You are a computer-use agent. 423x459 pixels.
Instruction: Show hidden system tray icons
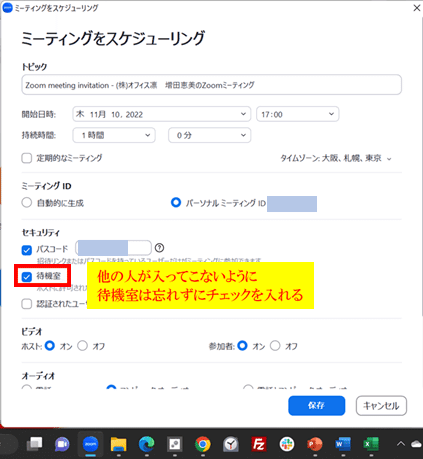(401, 444)
